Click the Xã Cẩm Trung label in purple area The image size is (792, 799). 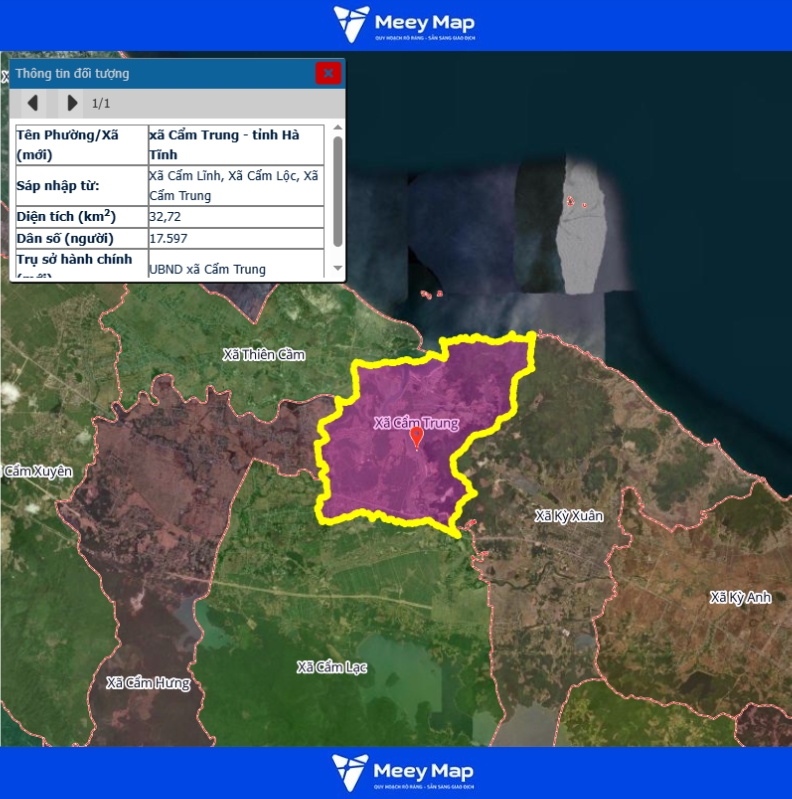click(416, 423)
